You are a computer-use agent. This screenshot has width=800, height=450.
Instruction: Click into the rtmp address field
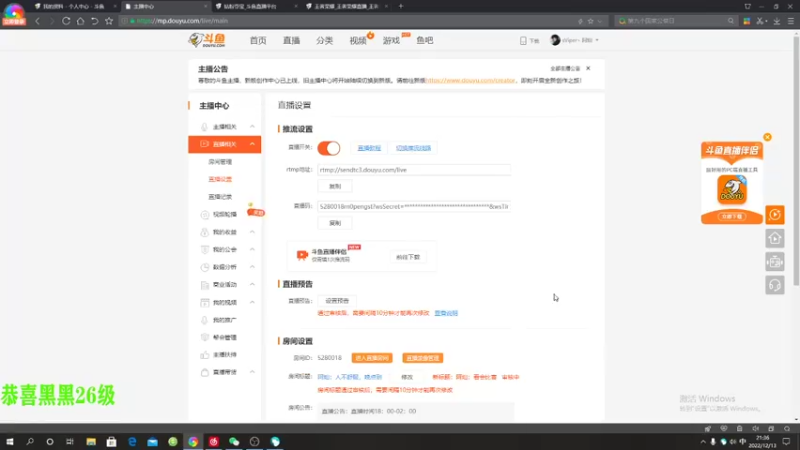(414, 170)
